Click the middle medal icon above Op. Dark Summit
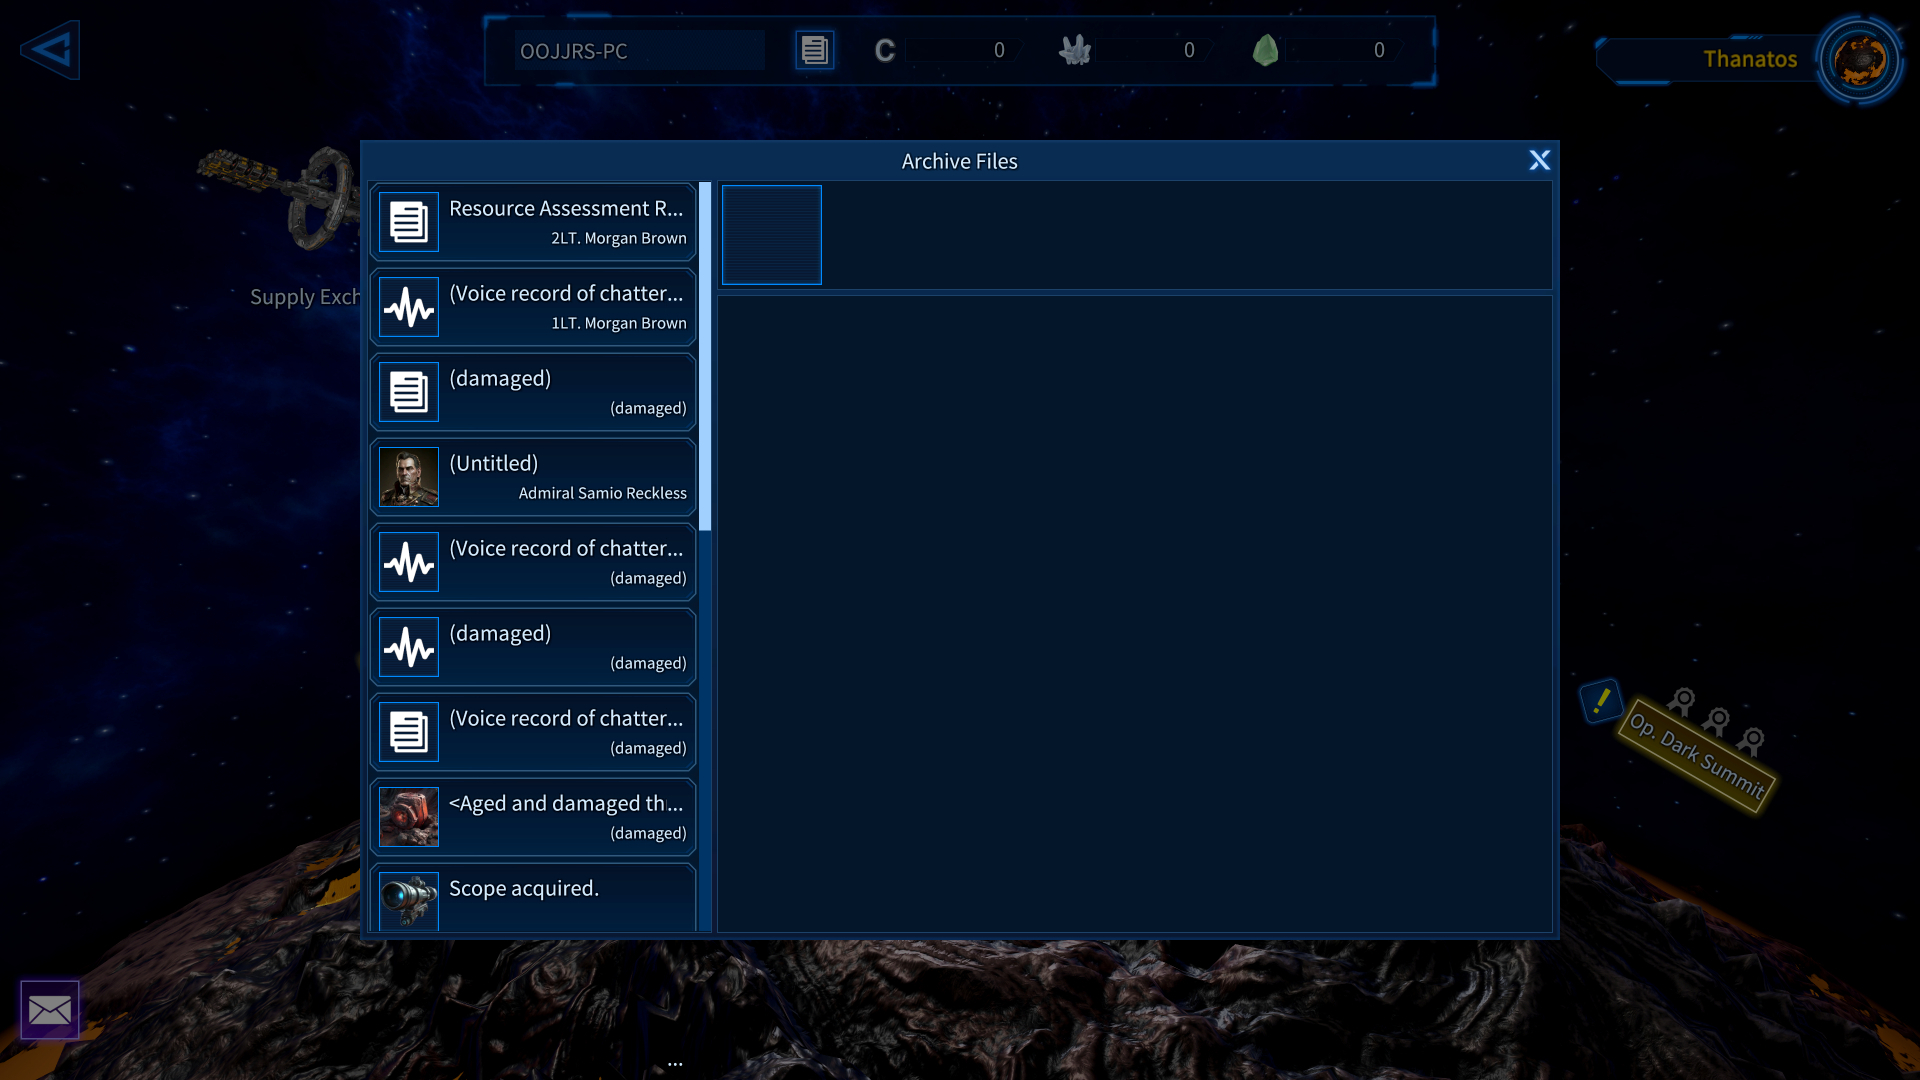1920x1080 pixels. (x=1717, y=721)
